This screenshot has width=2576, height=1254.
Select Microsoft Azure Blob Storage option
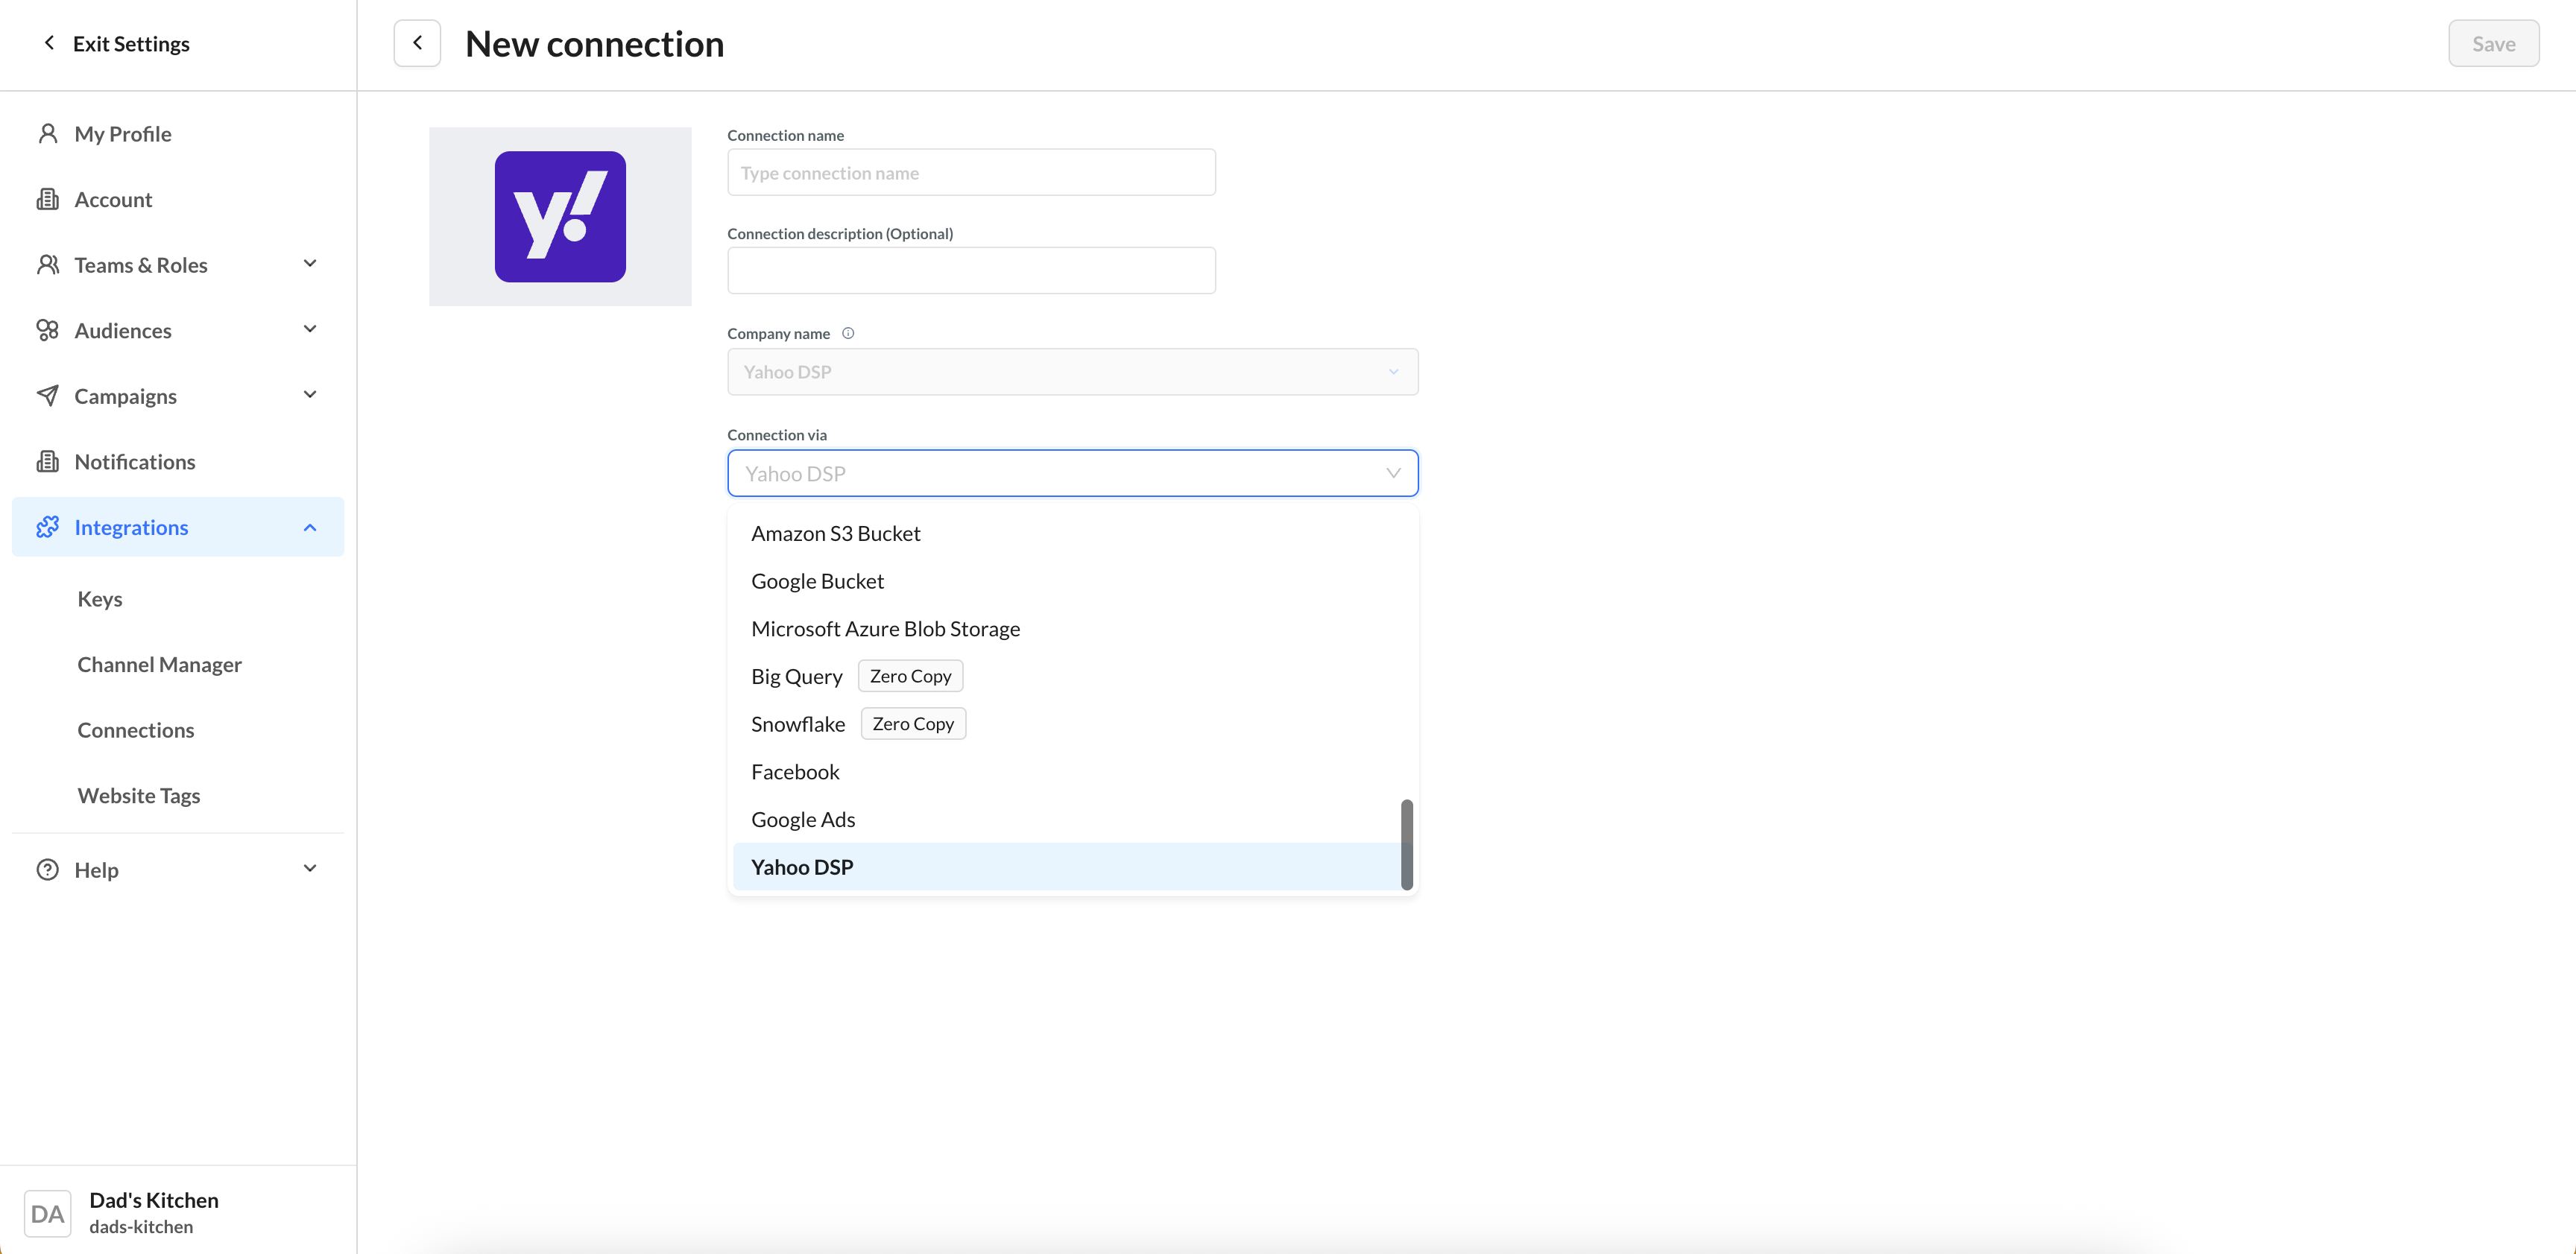click(x=885, y=629)
